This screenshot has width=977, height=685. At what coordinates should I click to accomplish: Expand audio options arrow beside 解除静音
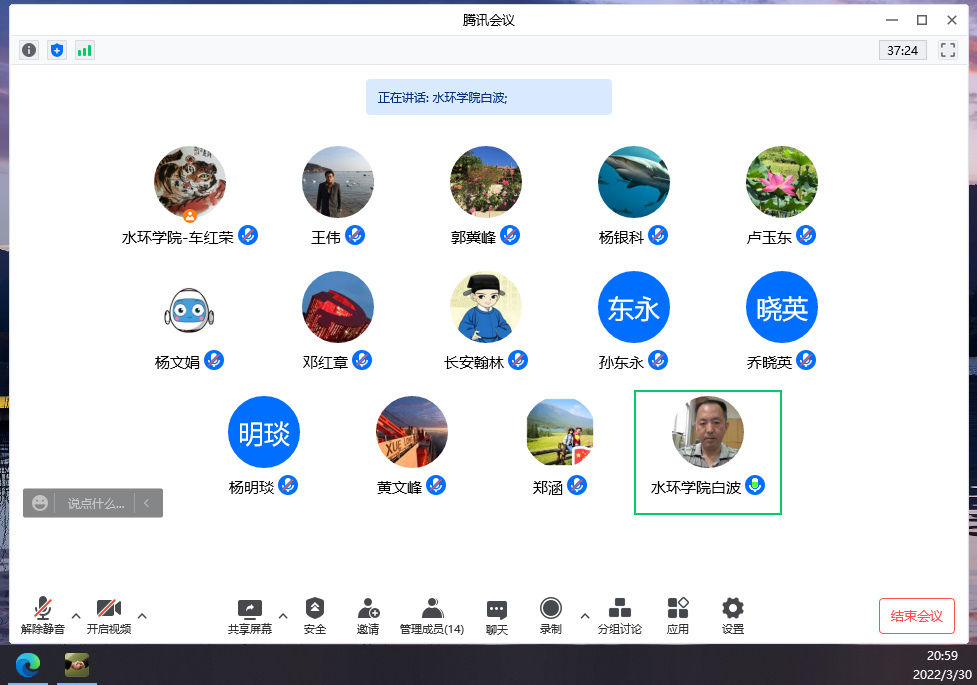coord(76,615)
